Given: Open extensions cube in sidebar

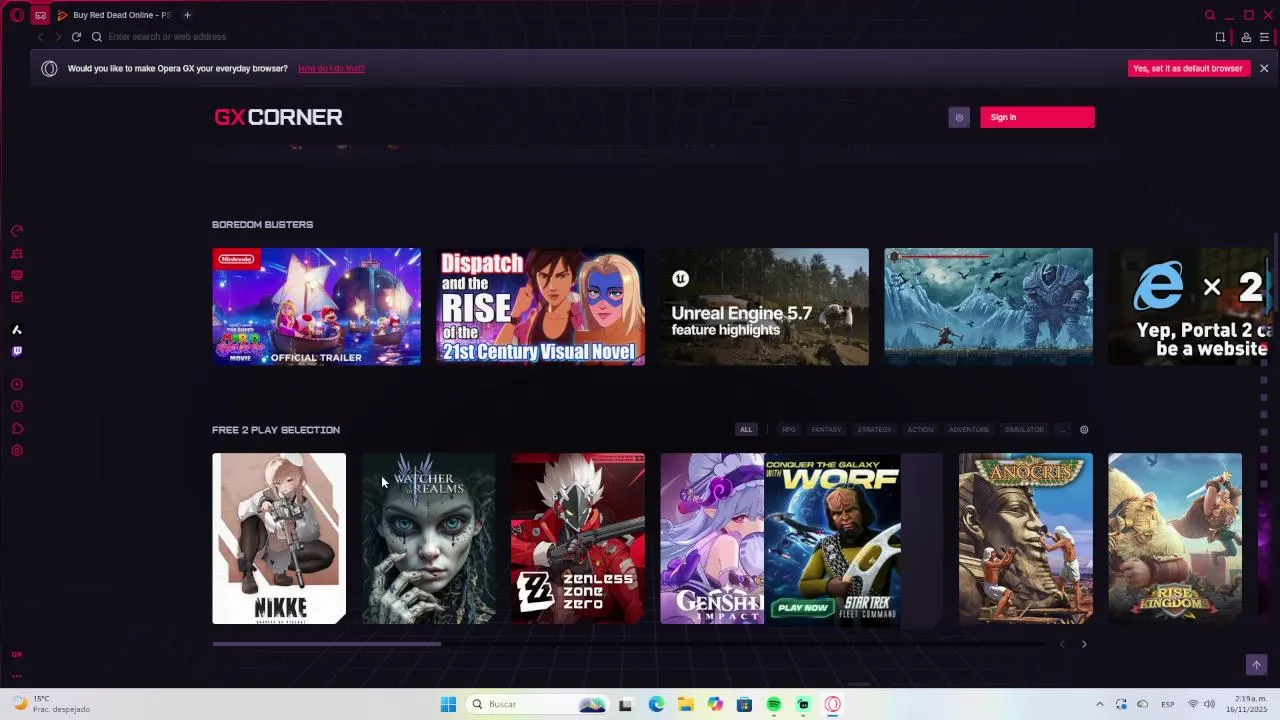Looking at the screenshot, I should click(17, 429).
